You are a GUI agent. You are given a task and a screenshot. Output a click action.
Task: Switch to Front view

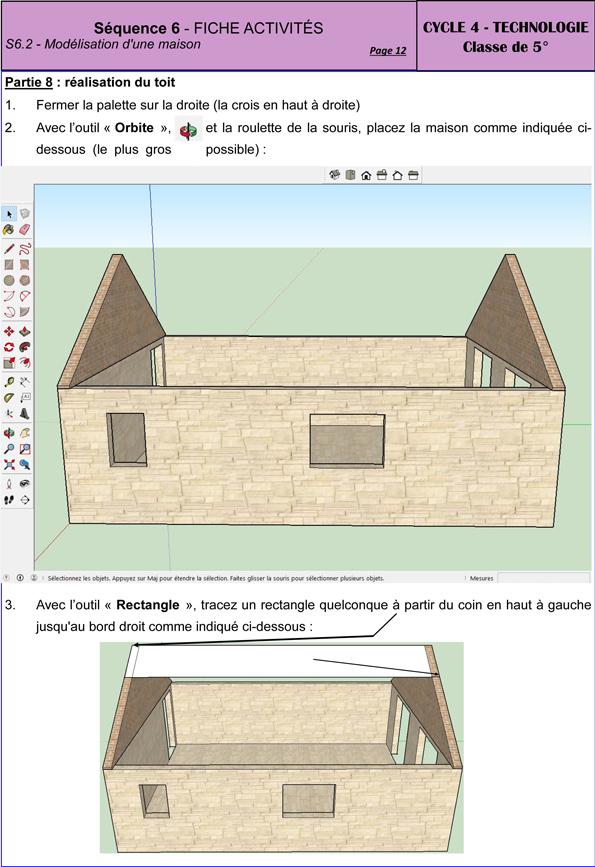pyautogui.click(x=366, y=175)
